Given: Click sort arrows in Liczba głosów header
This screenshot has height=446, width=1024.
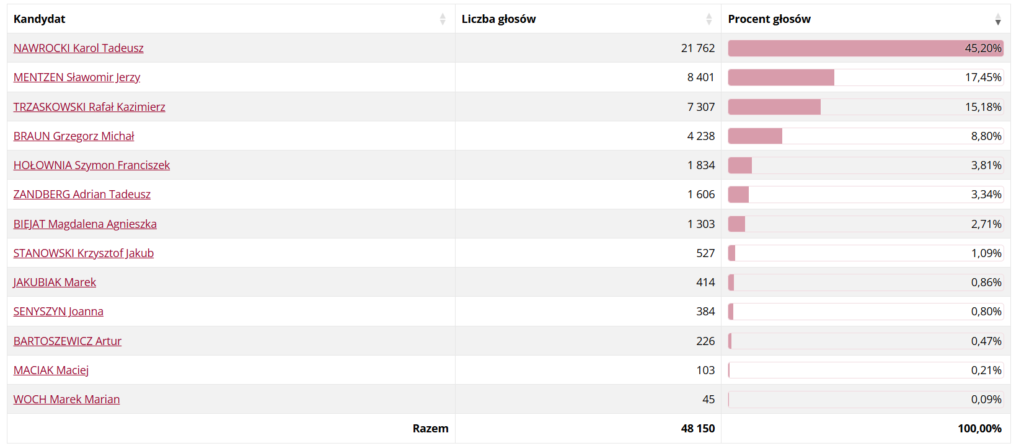Looking at the screenshot, I should [x=709, y=19].
